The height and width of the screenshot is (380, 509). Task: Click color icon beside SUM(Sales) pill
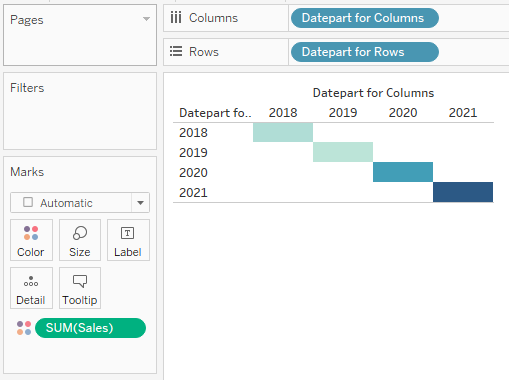pyautogui.click(x=24, y=328)
